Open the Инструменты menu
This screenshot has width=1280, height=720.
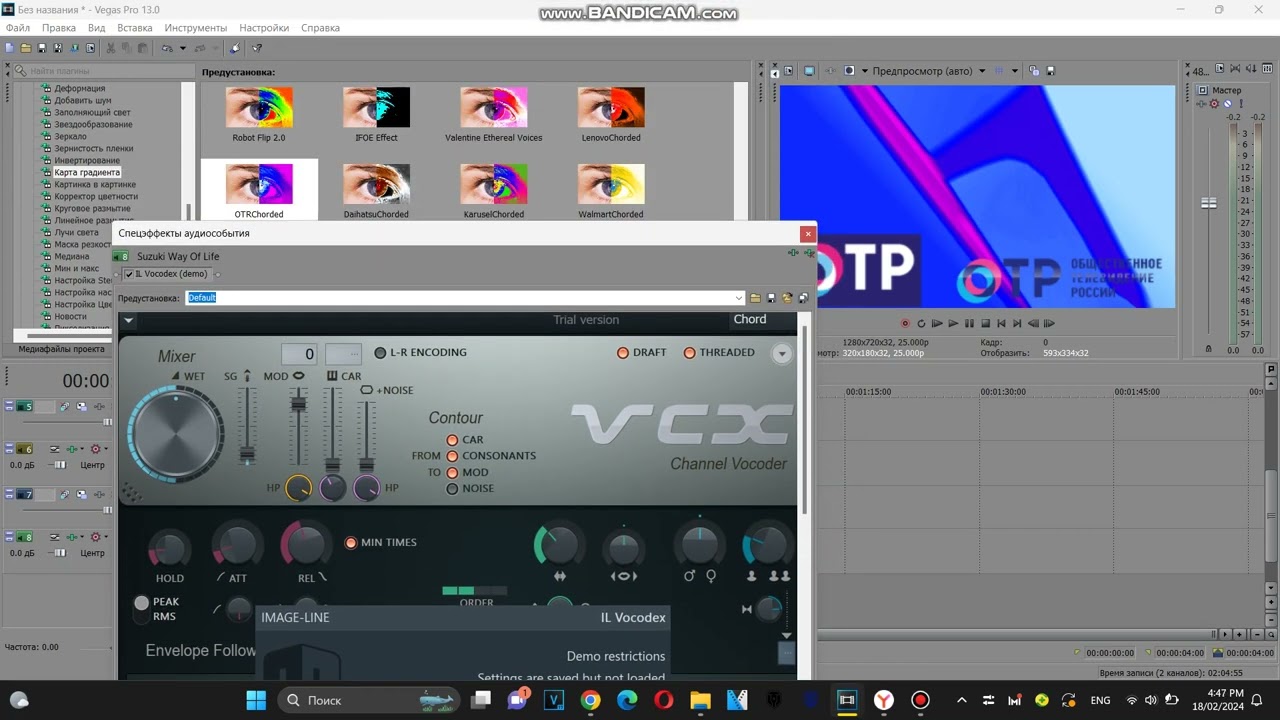(196, 28)
